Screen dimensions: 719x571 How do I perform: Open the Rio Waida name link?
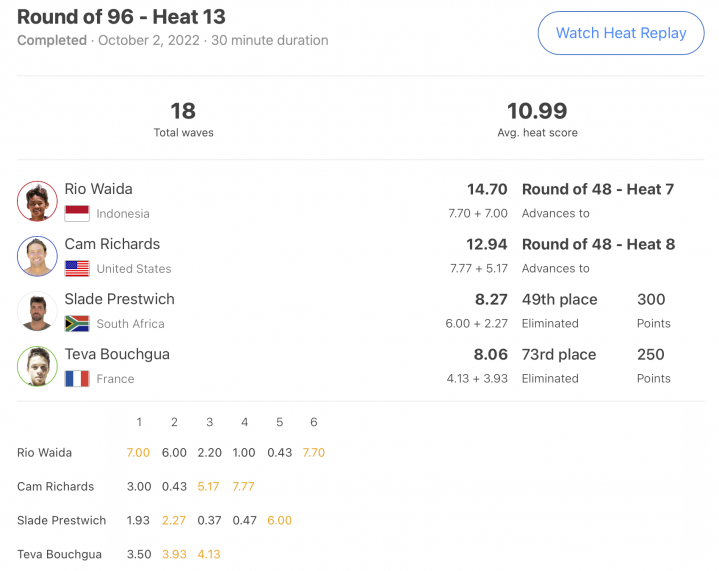pos(99,189)
